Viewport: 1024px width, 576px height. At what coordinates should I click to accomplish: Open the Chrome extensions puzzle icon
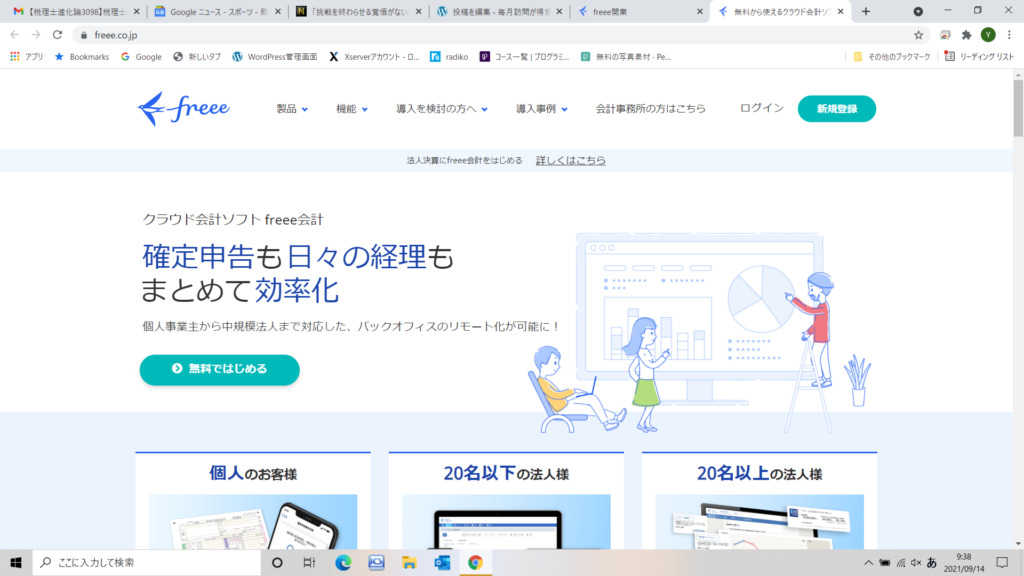[966, 34]
